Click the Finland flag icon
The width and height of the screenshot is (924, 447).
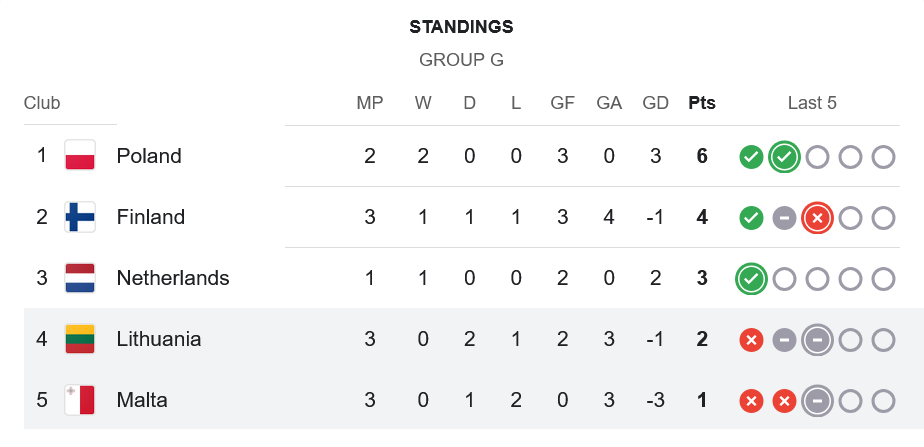point(80,217)
